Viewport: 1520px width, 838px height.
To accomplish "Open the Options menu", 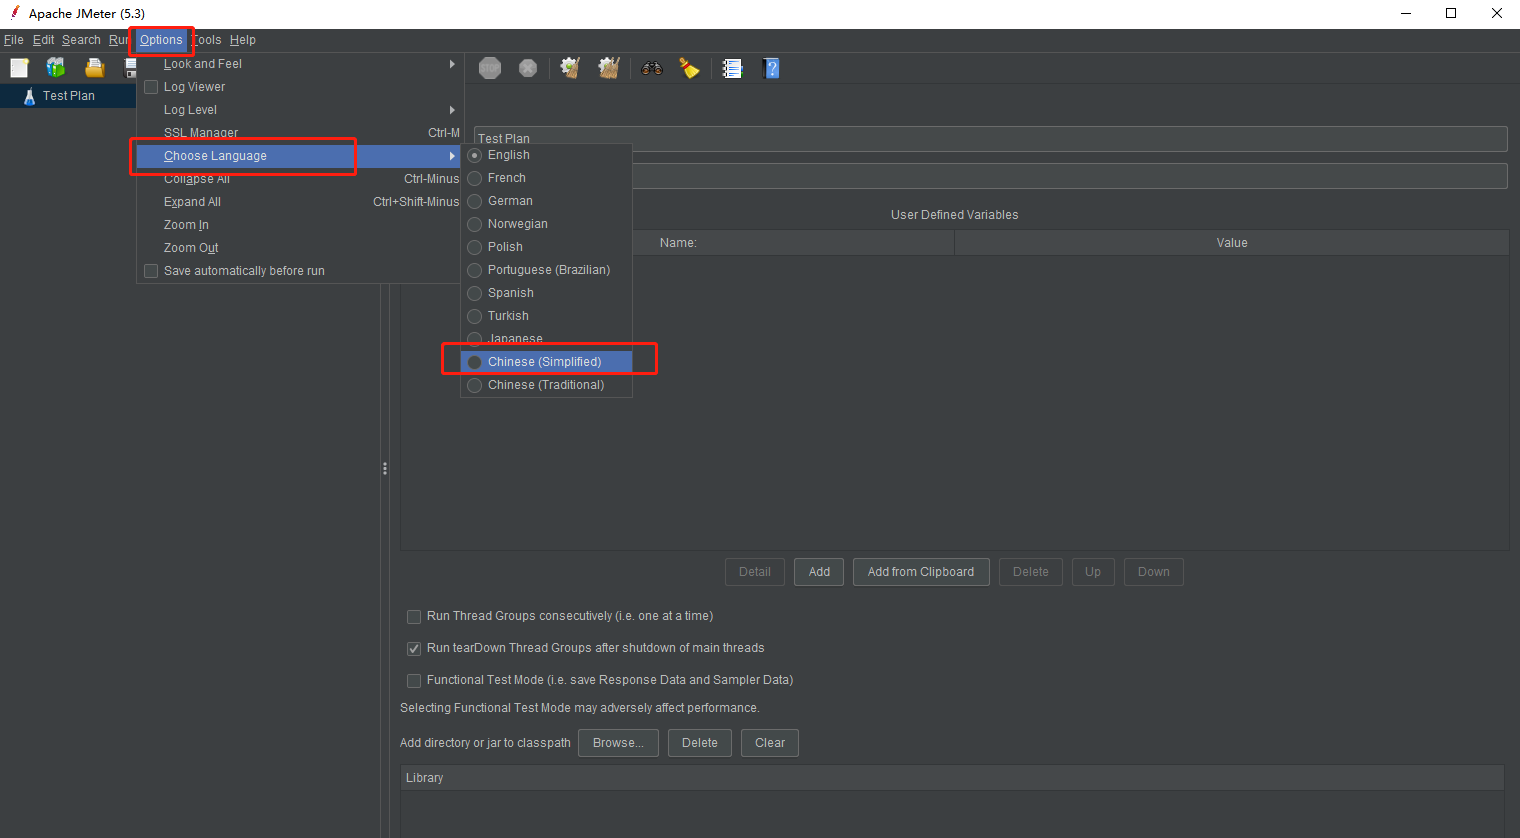I will (161, 40).
